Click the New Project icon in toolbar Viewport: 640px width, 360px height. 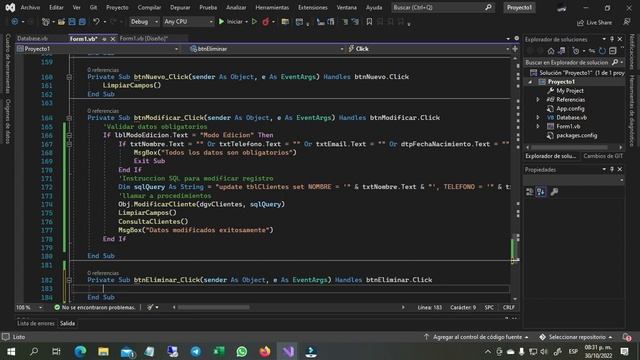(45, 22)
